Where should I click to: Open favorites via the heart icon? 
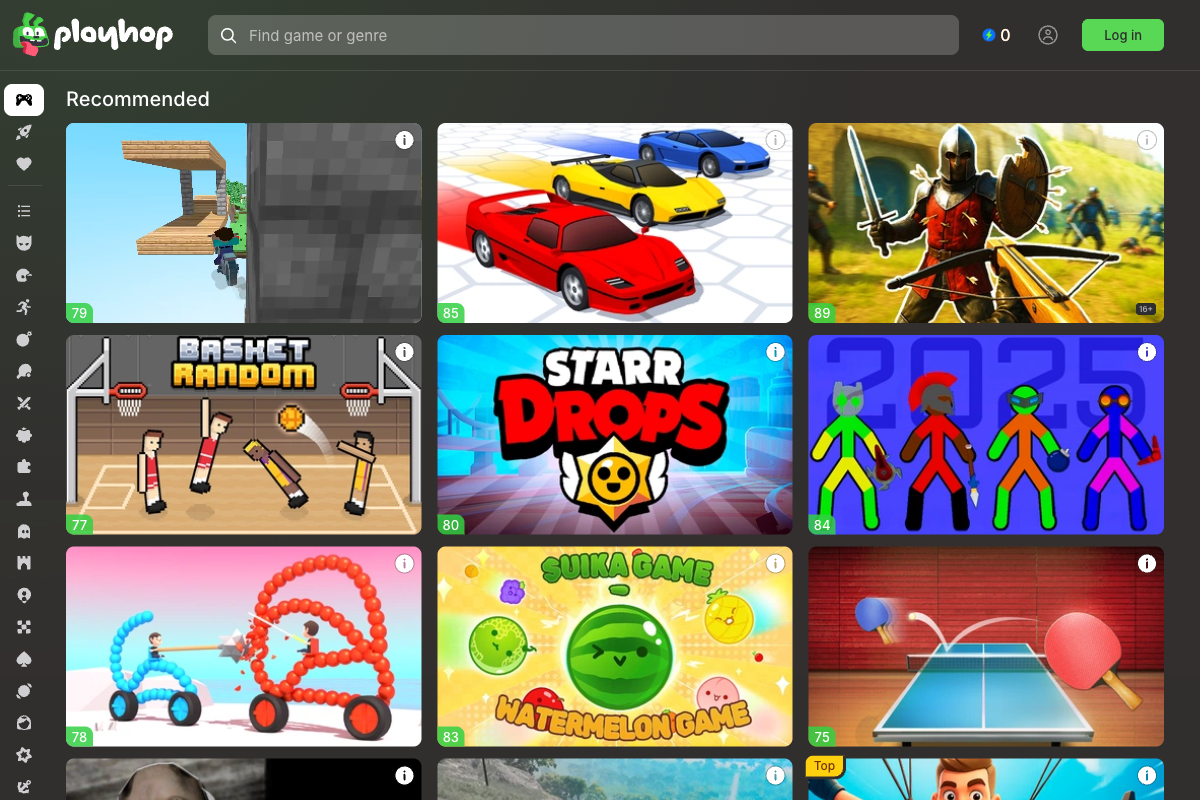(24, 164)
